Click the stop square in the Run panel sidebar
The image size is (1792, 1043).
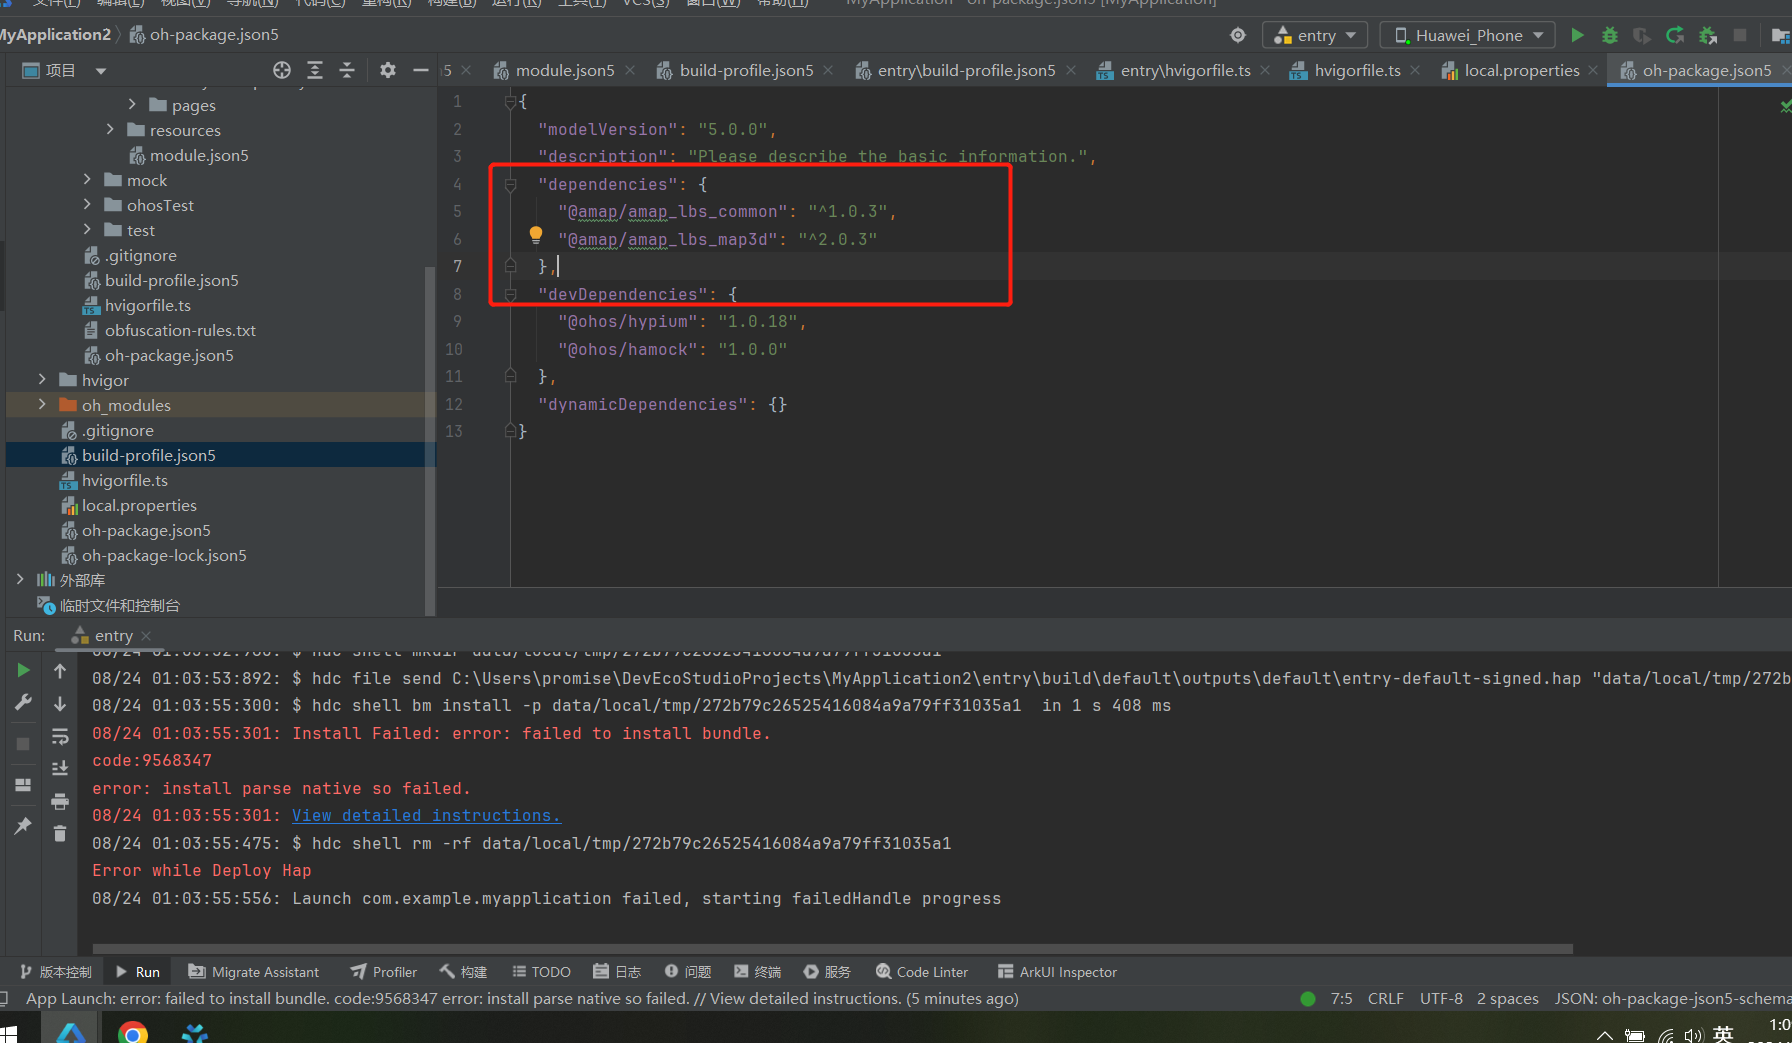tap(23, 744)
